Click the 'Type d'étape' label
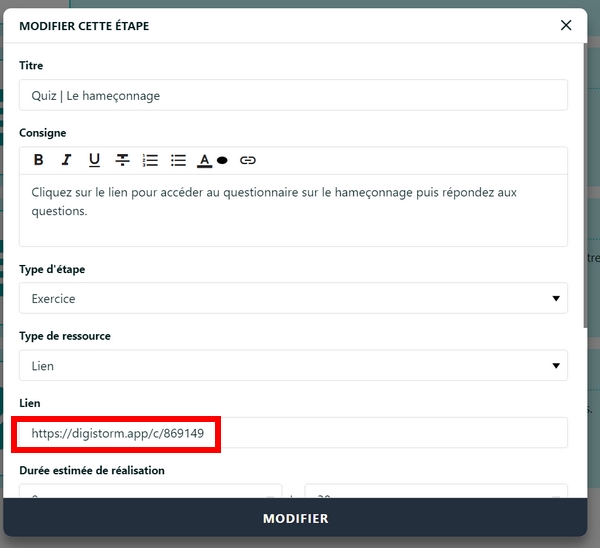Image resolution: width=600 pixels, height=548 pixels. click(x=52, y=269)
